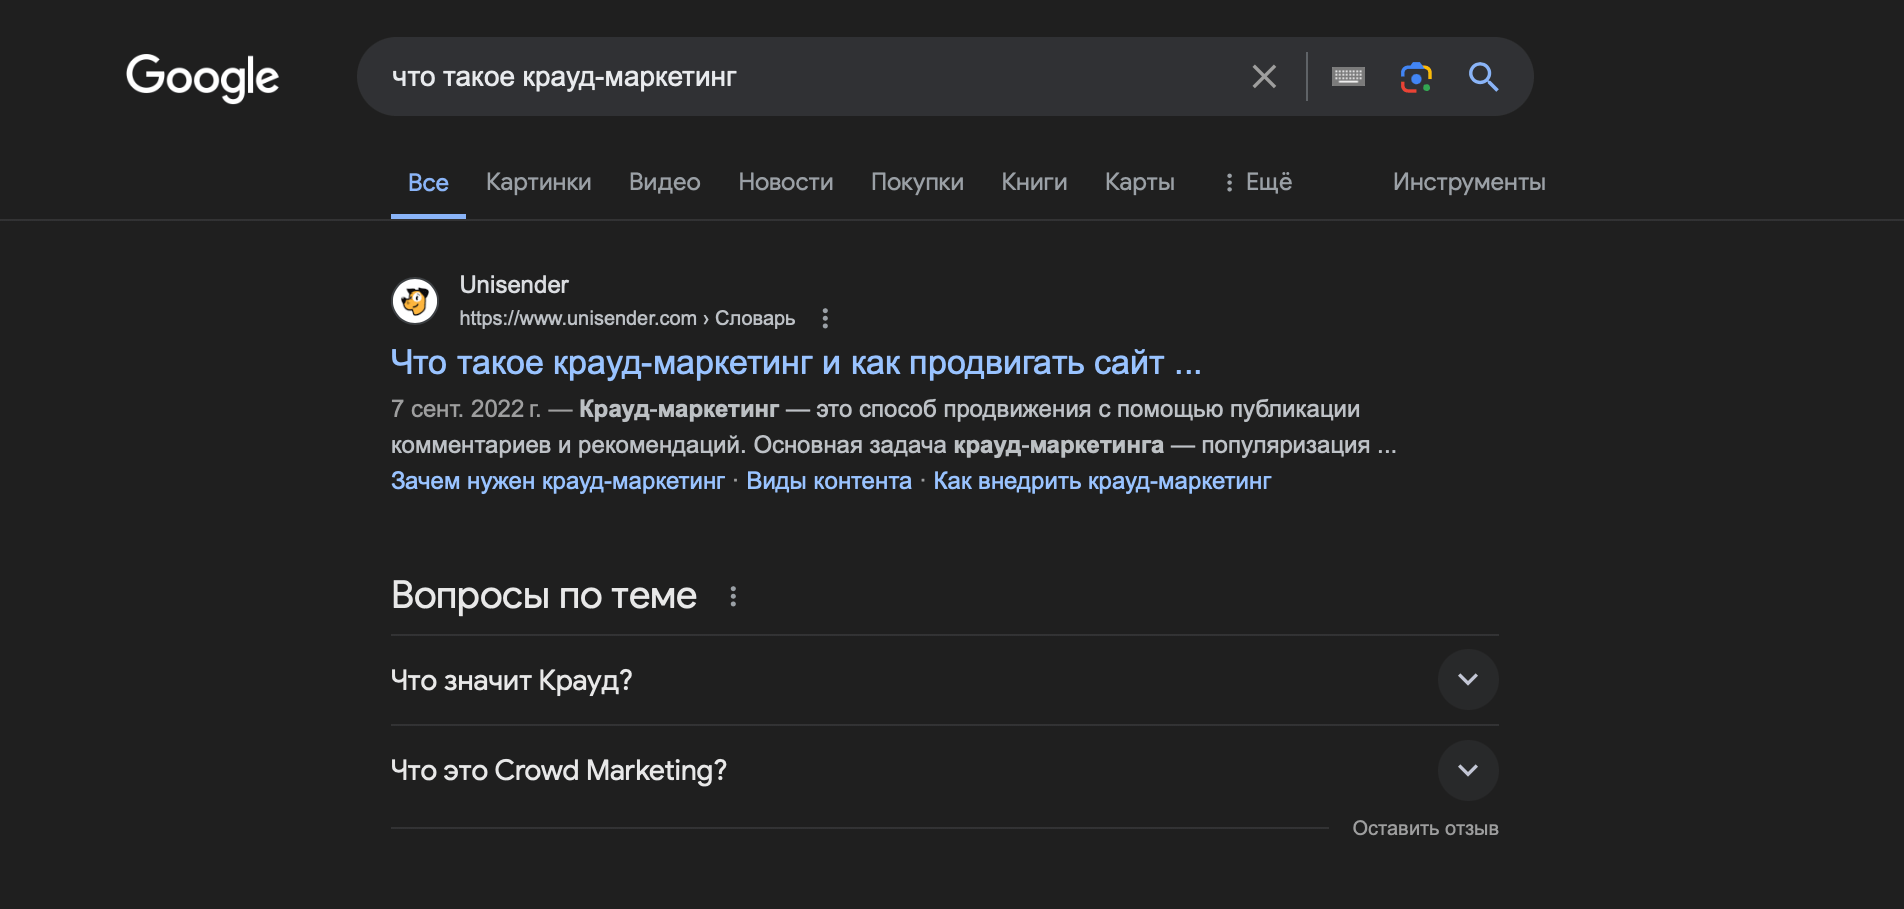The image size is (1904, 909).
Task: Click question text Что это Crowd Marketing?
Action: click(x=559, y=771)
